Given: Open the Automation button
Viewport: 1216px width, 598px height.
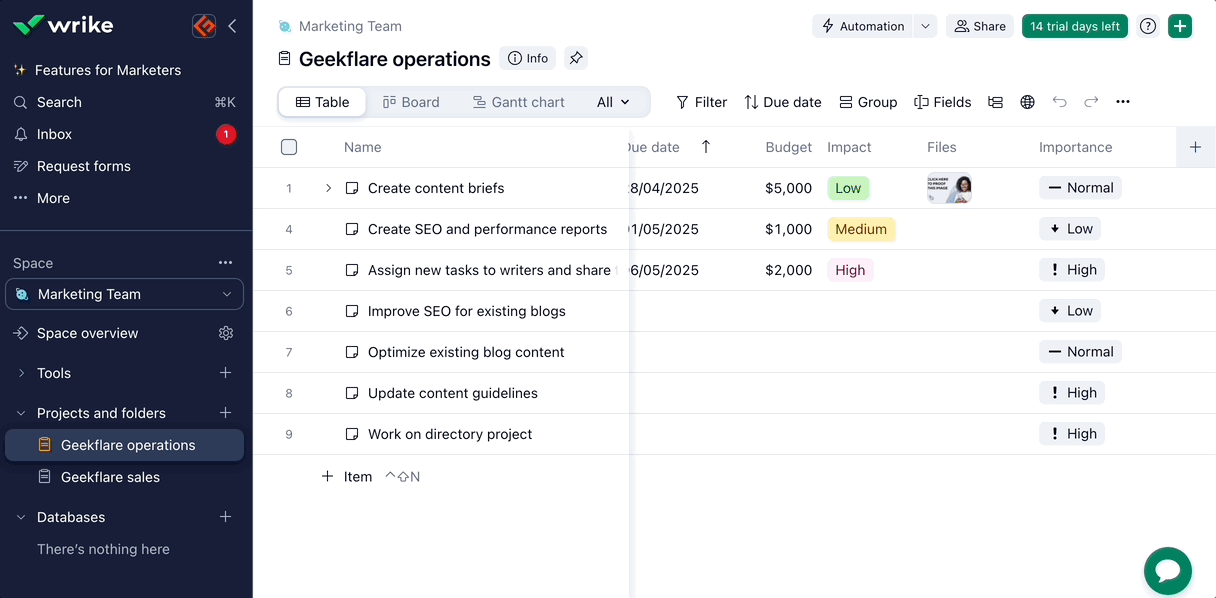Looking at the screenshot, I should pos(862,26).
